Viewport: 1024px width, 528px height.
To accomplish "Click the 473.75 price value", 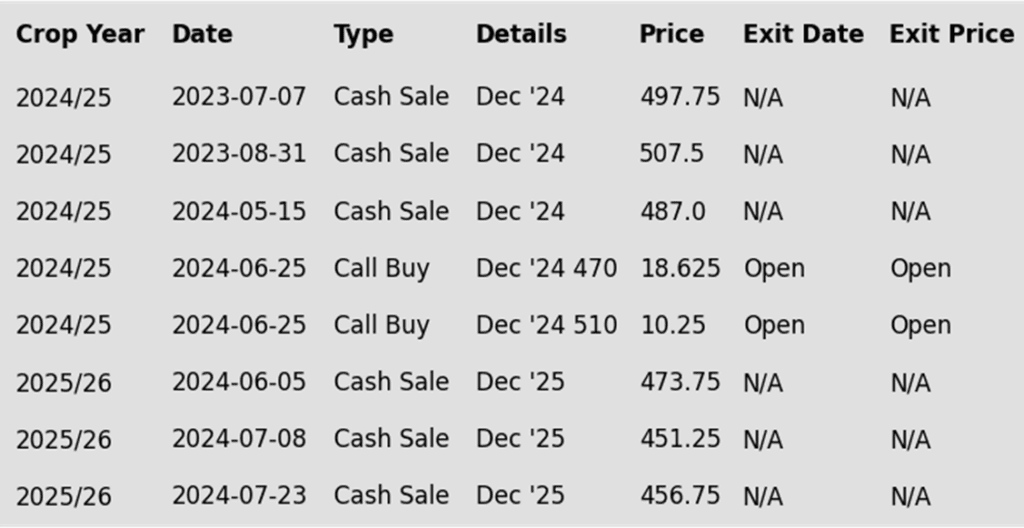I will (680, 382).
